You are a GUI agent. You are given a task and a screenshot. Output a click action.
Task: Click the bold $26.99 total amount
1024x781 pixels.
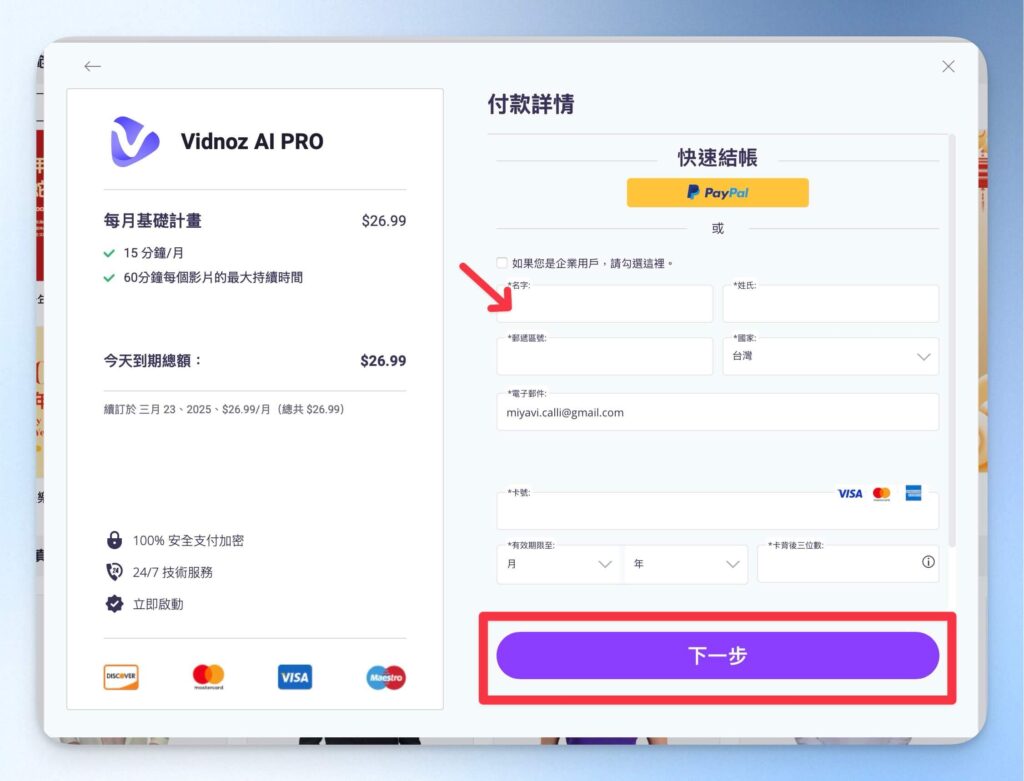[383, 360]
